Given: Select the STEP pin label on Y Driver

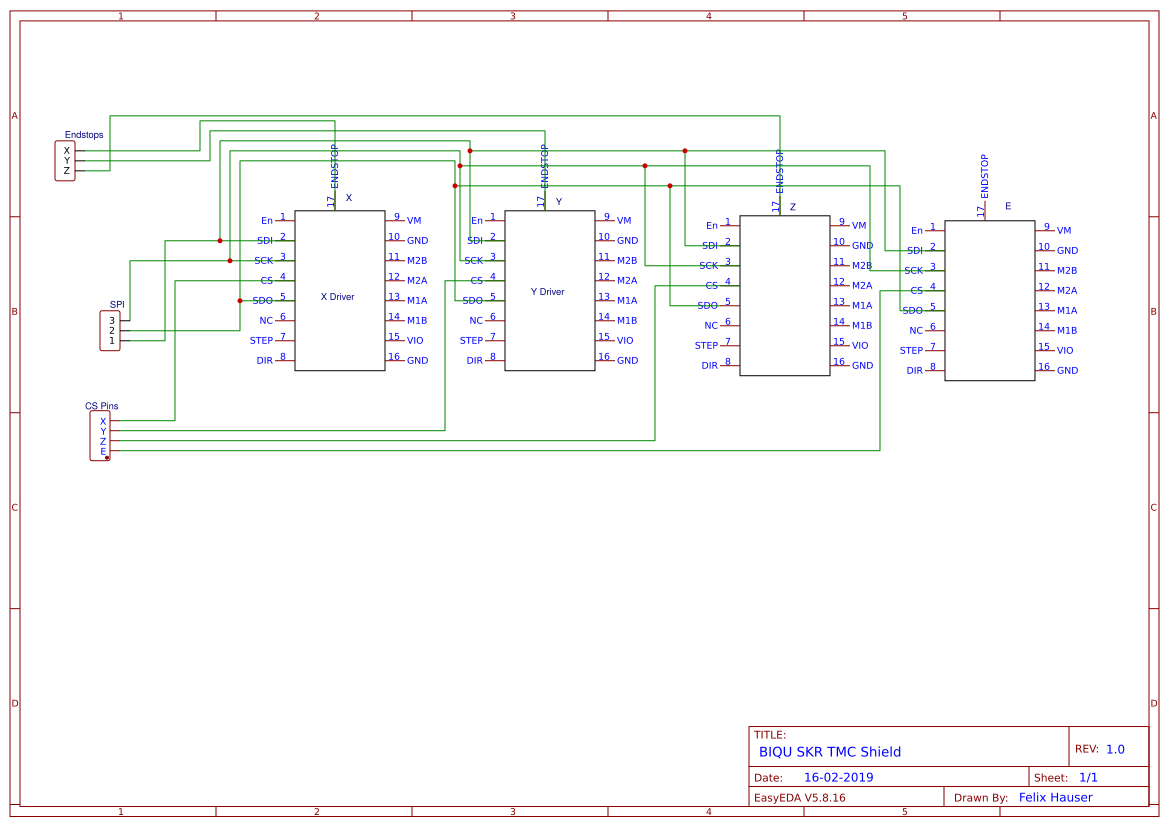Looking at the screenshot, I should pyautogui.click(x=474, y=340).
